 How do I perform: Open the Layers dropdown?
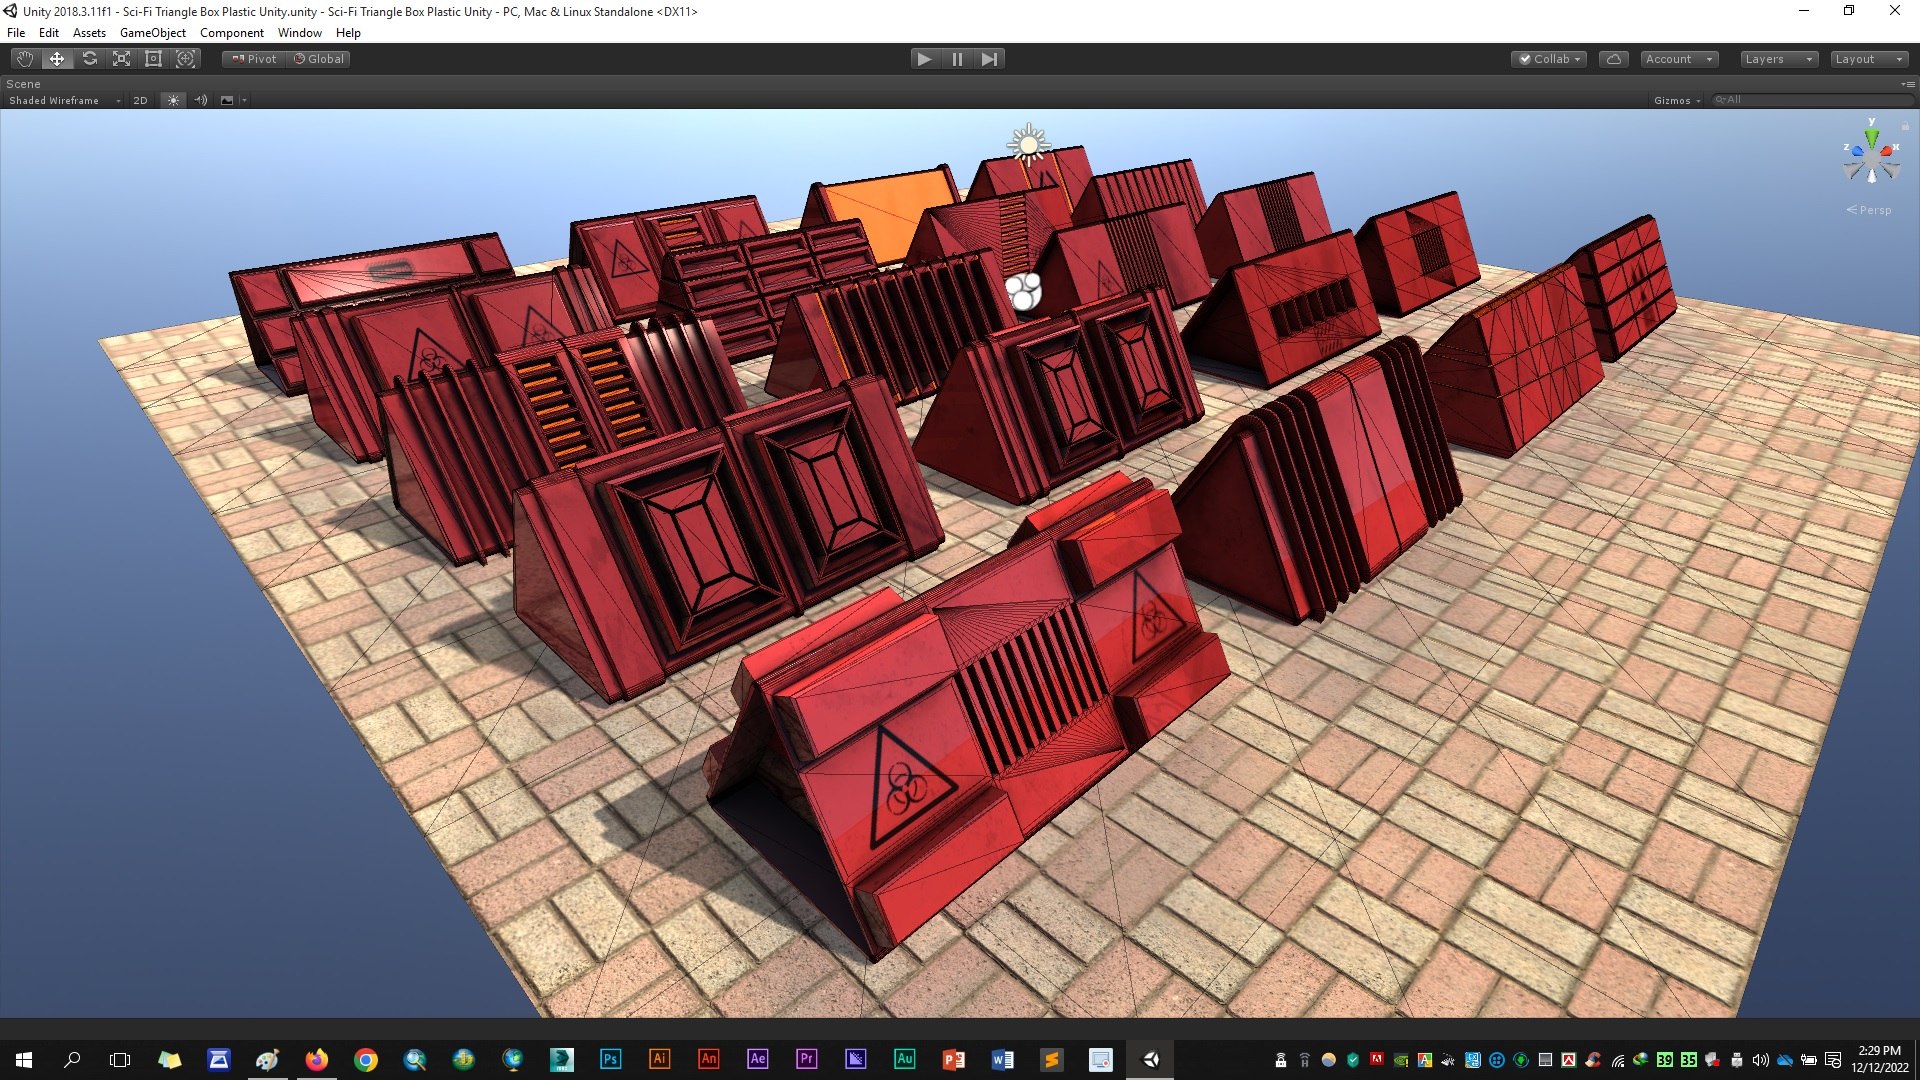1779,59
